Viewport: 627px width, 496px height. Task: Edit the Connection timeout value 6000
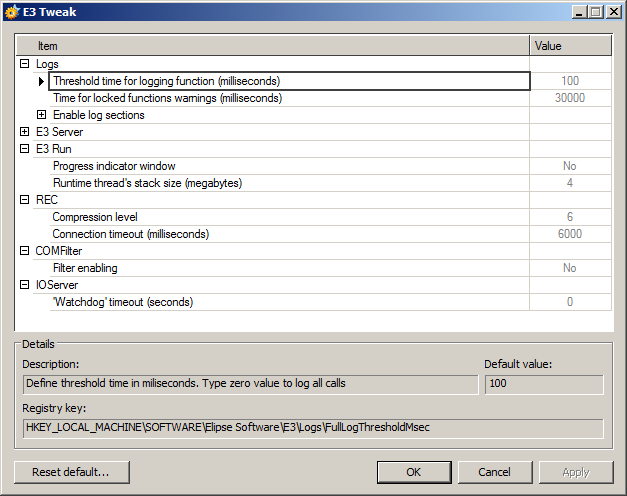tap(569, 234)
